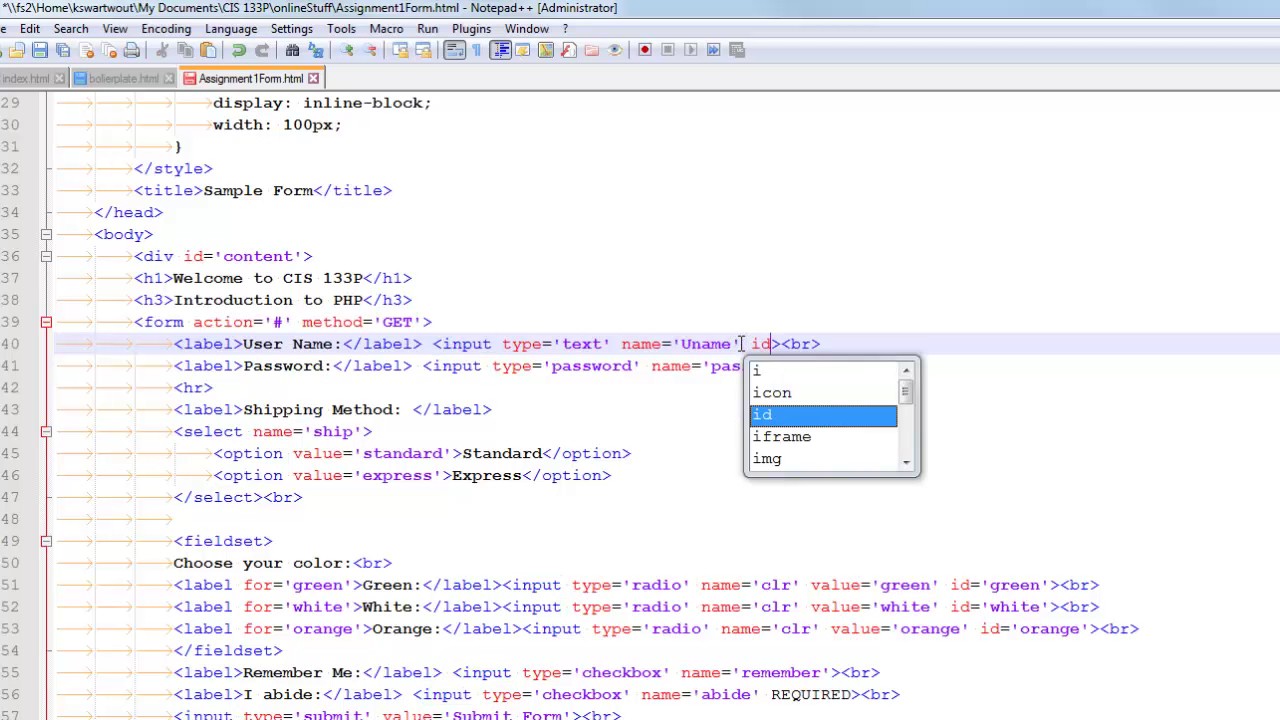Viewport: 1280px width, 720px height.
Task: Click the Close document toolbar icon
Action: (x=86, y=50)
